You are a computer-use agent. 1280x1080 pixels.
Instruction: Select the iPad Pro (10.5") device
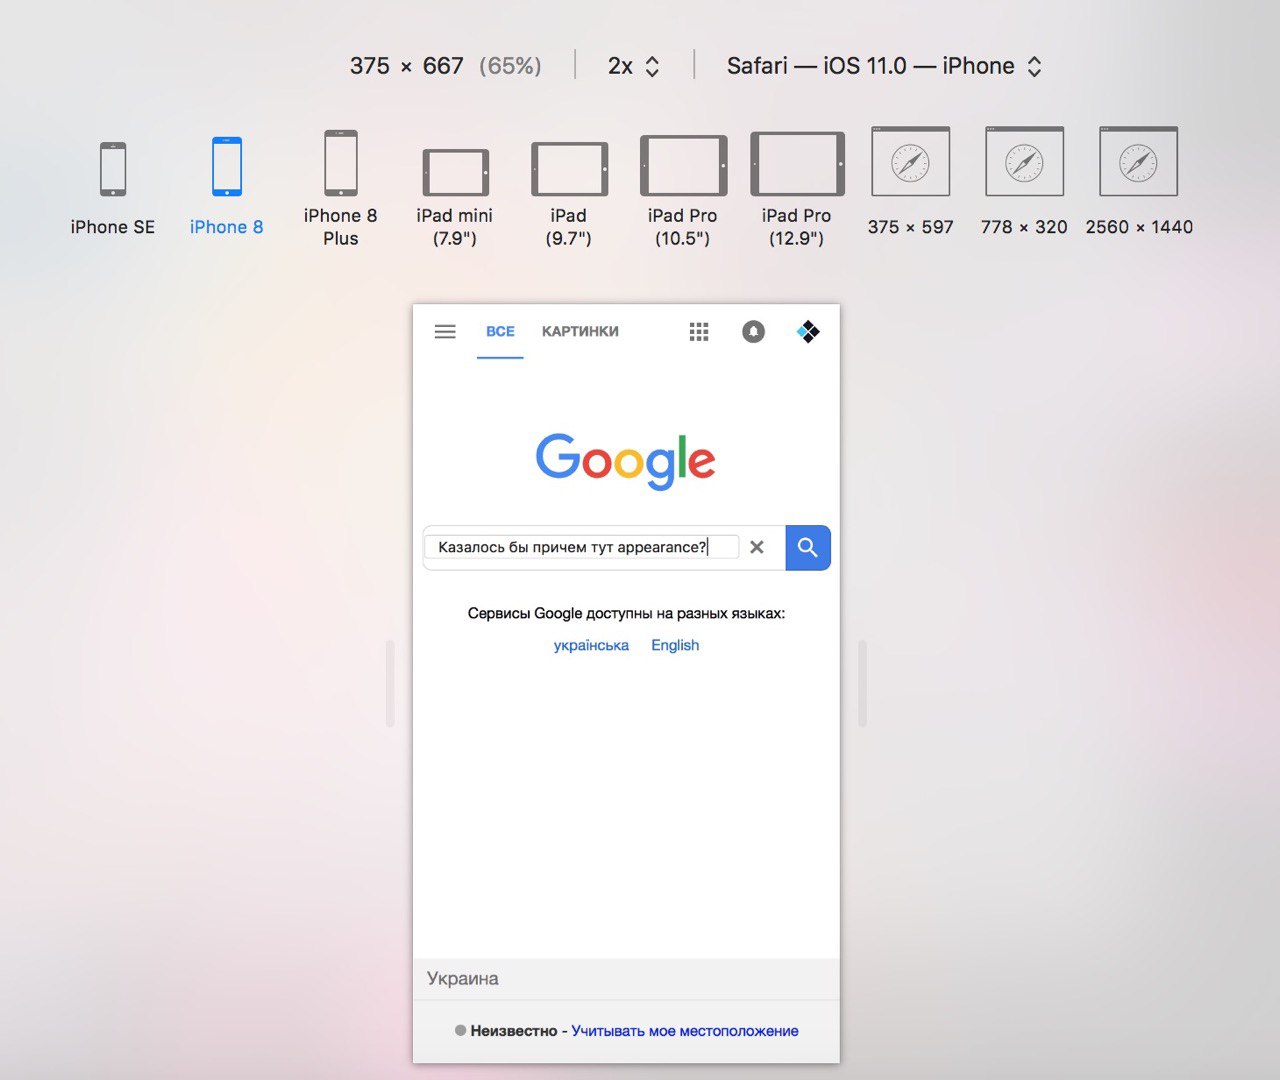point(683,166)
